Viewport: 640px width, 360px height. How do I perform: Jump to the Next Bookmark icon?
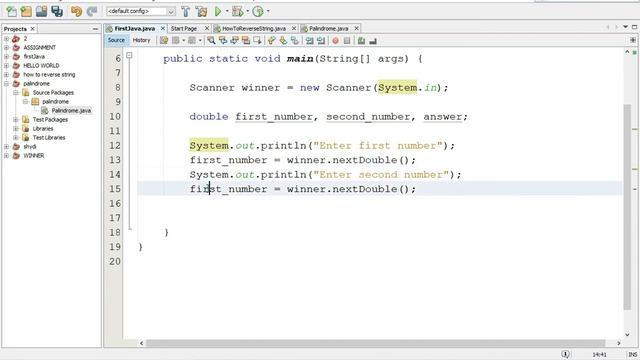pyautogui.click(x=283, y=40)
